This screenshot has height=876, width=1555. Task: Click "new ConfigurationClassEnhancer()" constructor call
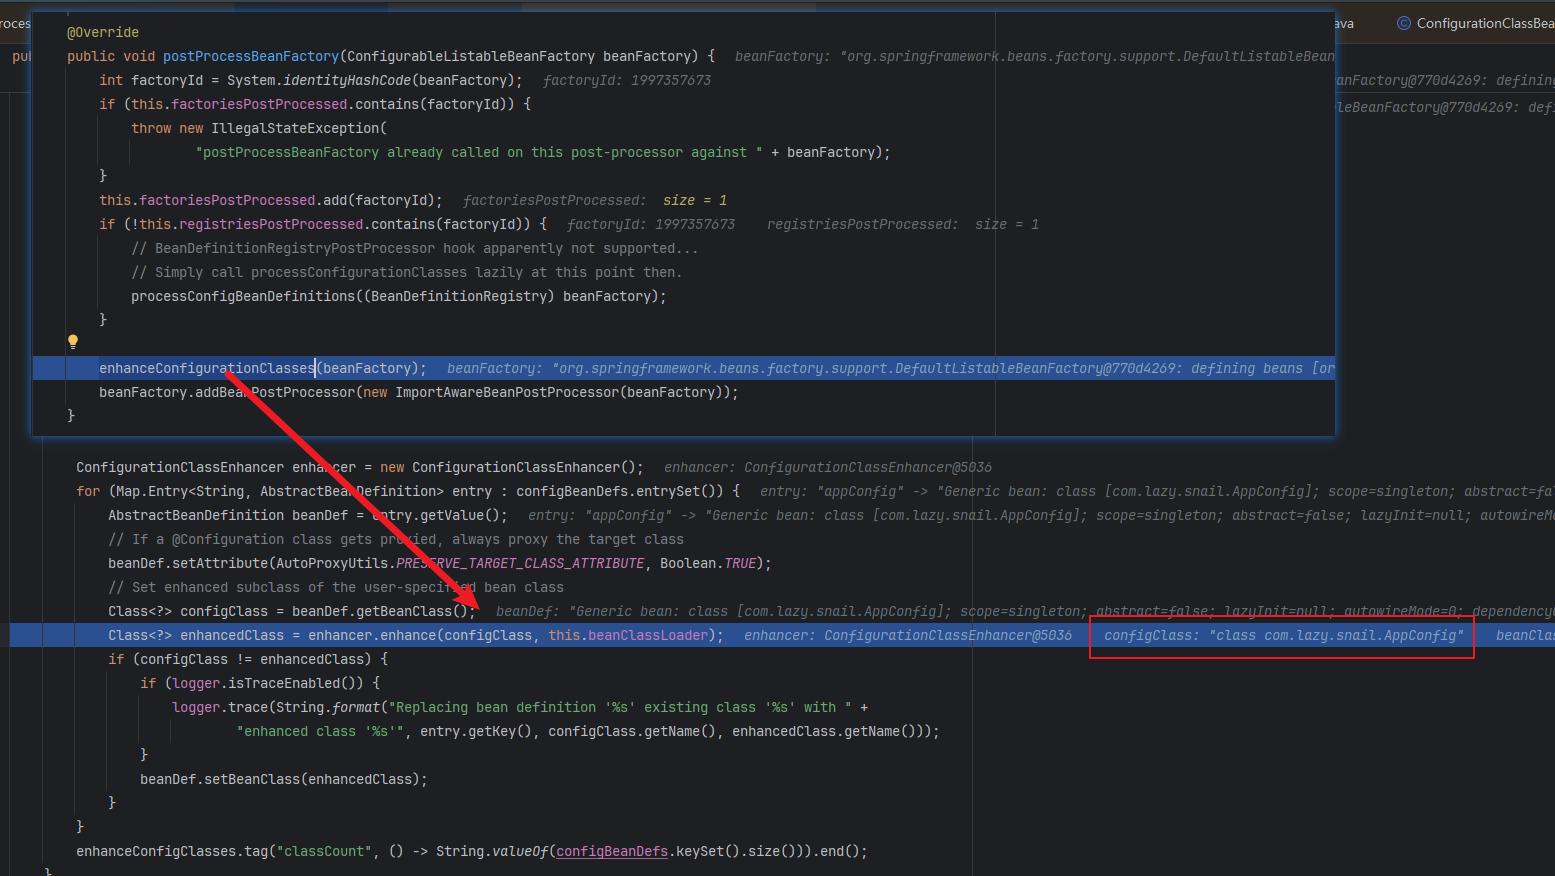(508, 467)
